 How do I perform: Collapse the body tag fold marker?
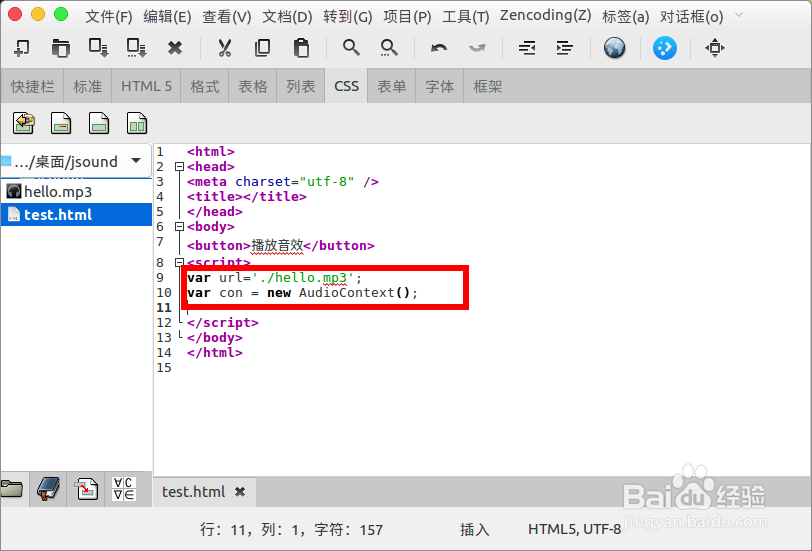(x=179, y=227)
